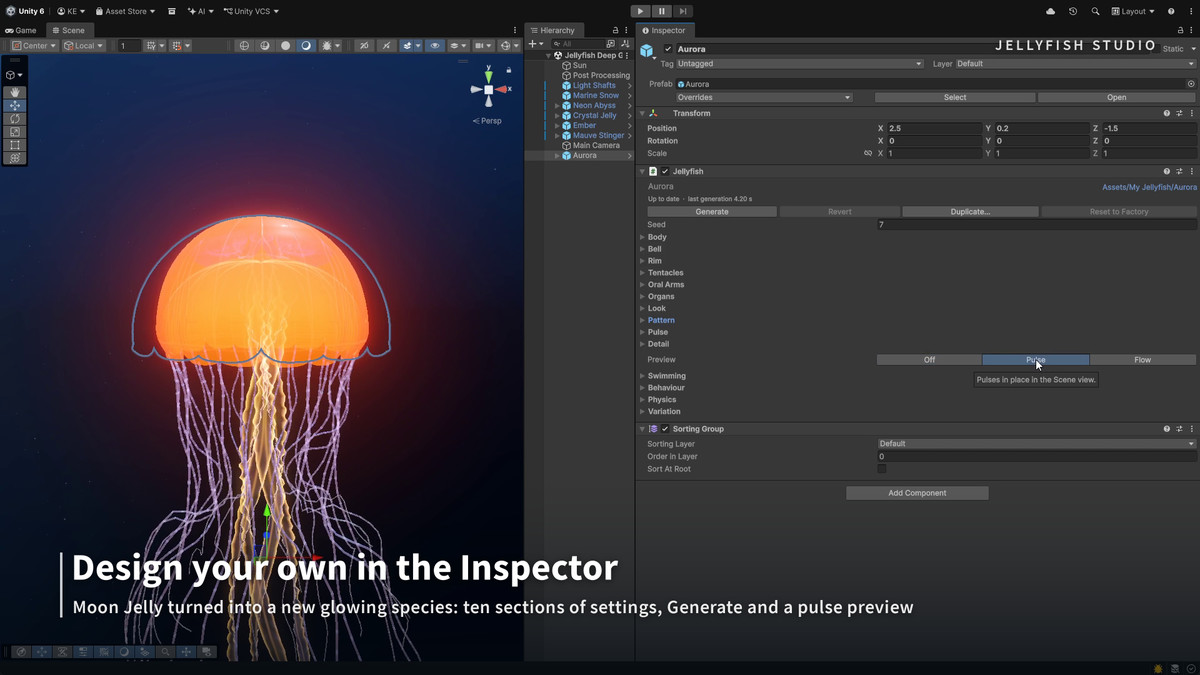
Task: Select the Hand (view) tool
Action: [x=15, y=93]
